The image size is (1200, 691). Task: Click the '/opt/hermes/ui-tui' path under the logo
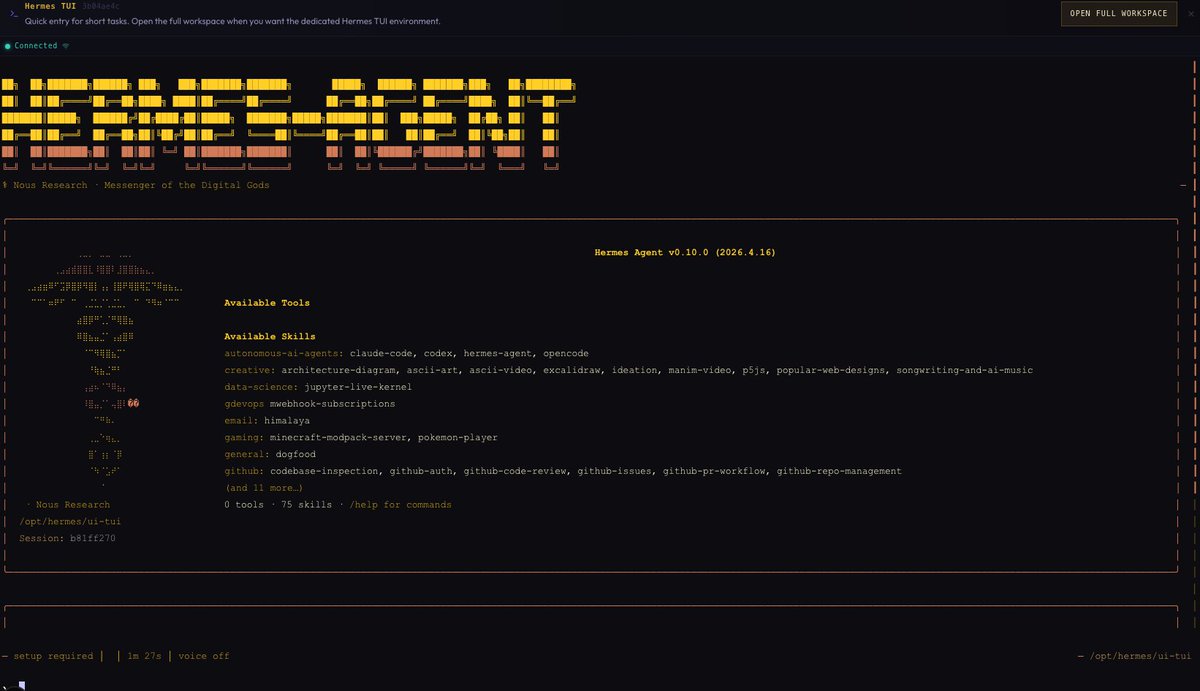pos(70,522)
